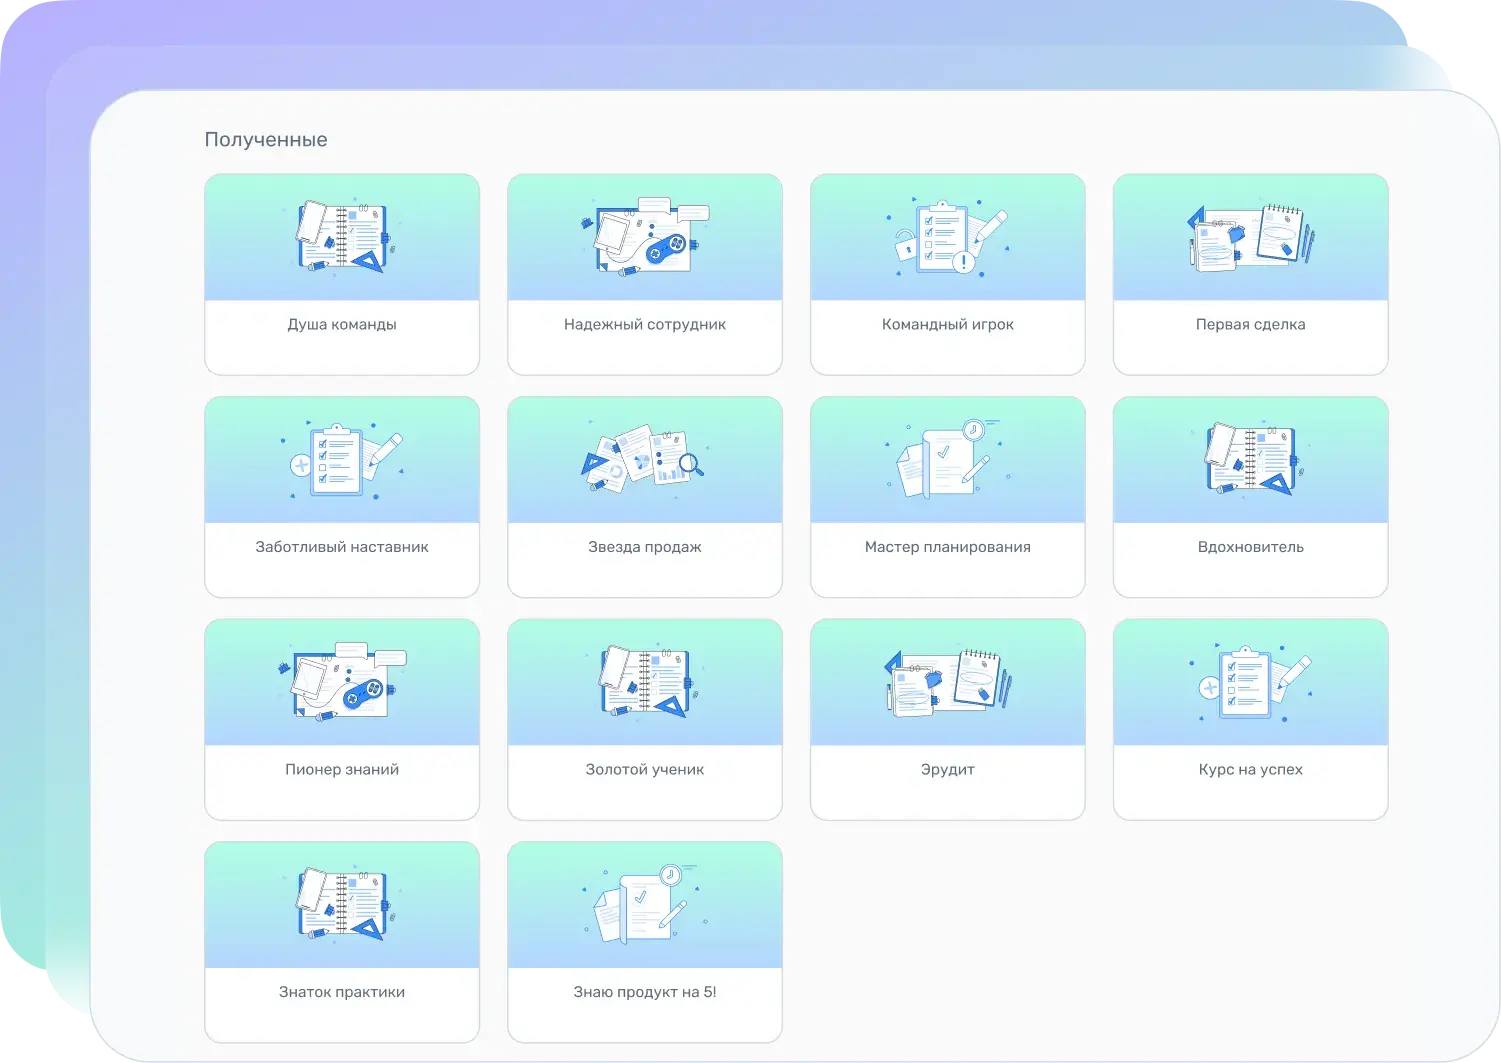Click the Командный игрок label
Image resolution: width=1501 pixels, height=1063 pixels.
point(948,324)
